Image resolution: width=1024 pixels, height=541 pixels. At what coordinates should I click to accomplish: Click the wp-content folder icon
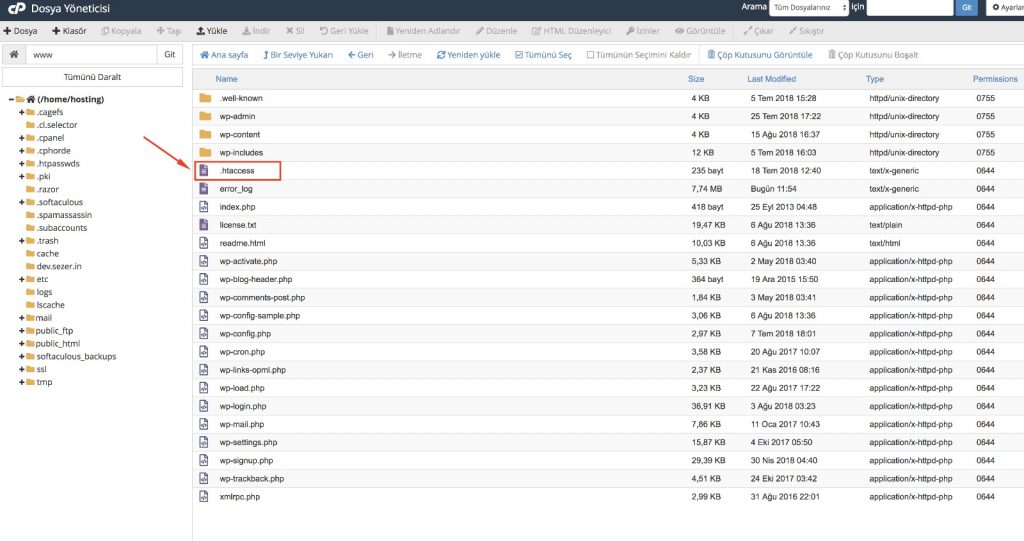[205, 135]
